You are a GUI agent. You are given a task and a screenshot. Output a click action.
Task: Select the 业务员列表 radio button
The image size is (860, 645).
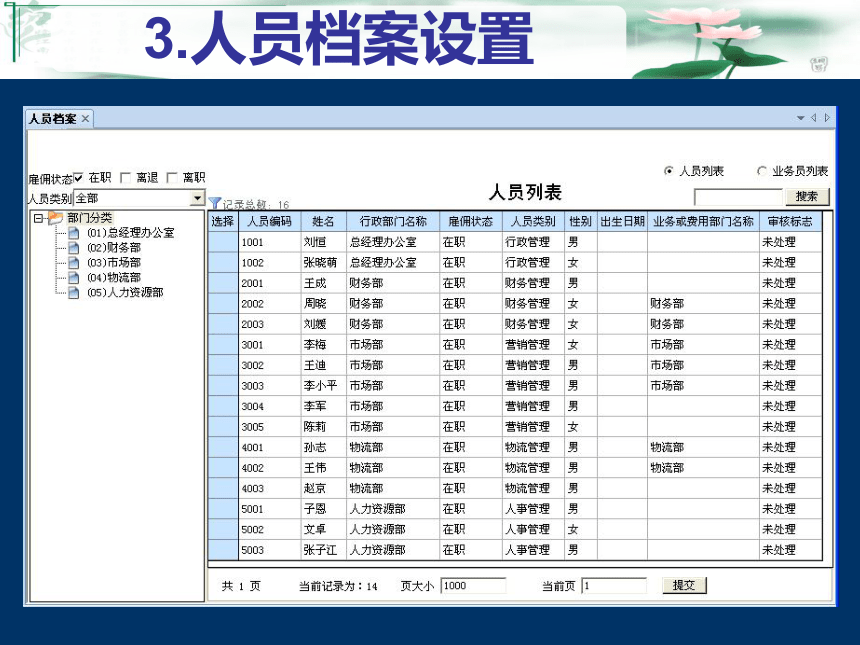tap(761, 171)
